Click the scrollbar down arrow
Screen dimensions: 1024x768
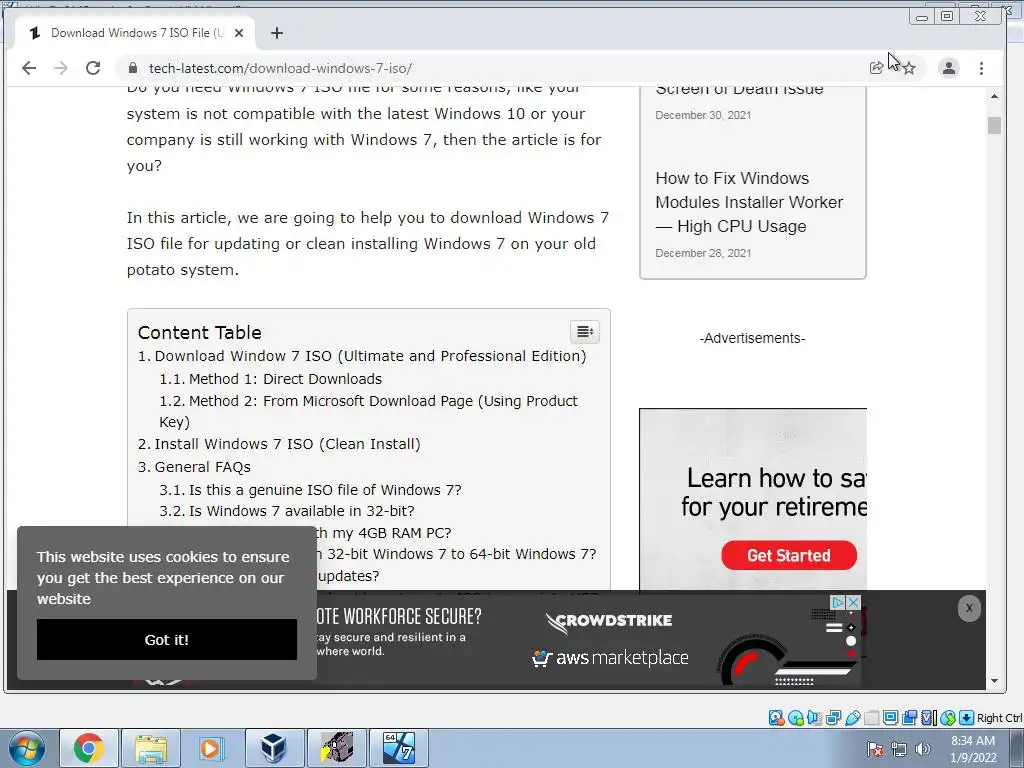coord(994,681)
